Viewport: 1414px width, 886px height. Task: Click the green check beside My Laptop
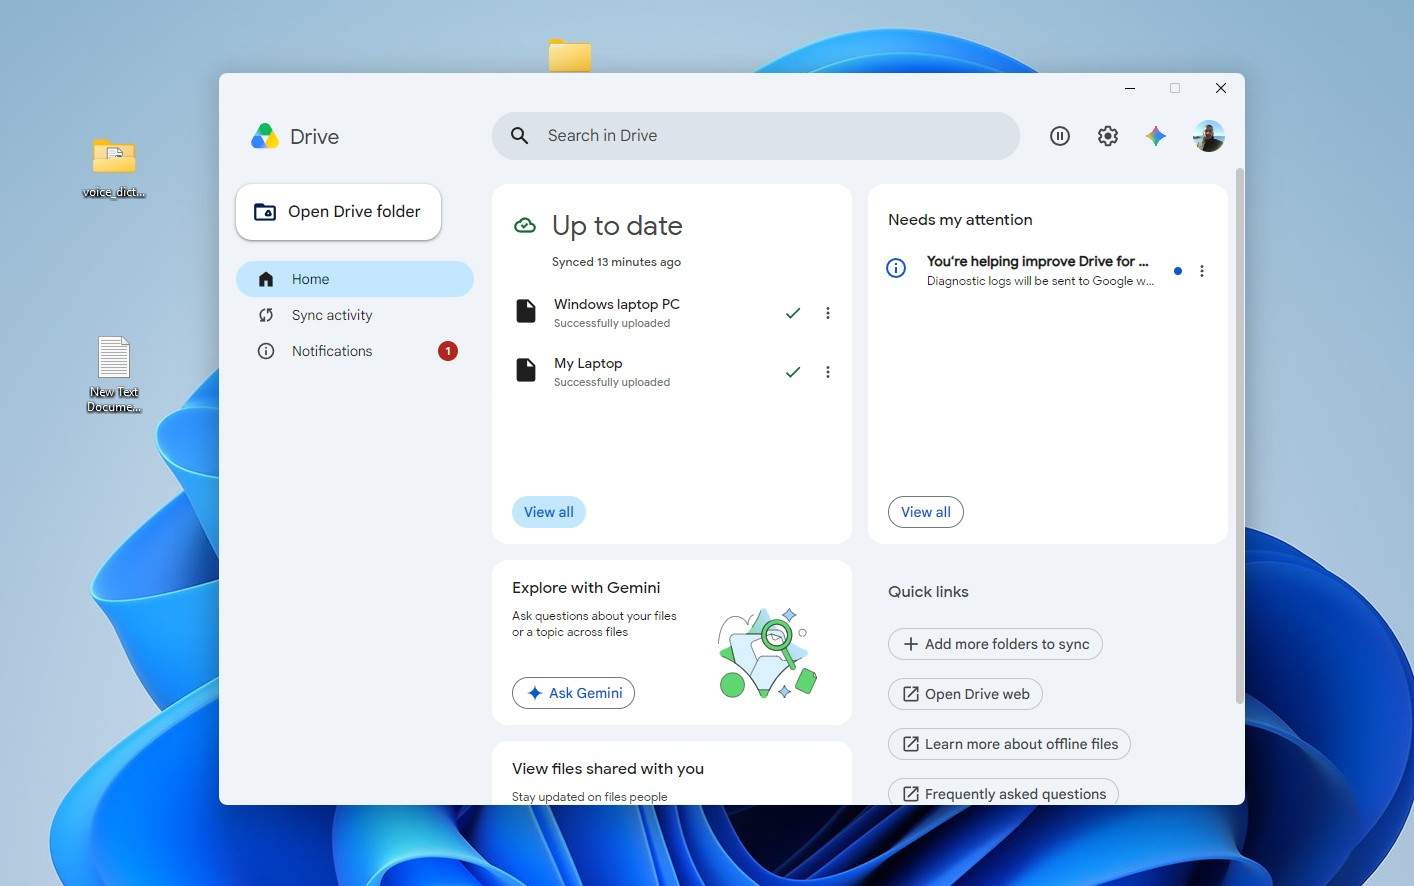click(793, 372)
